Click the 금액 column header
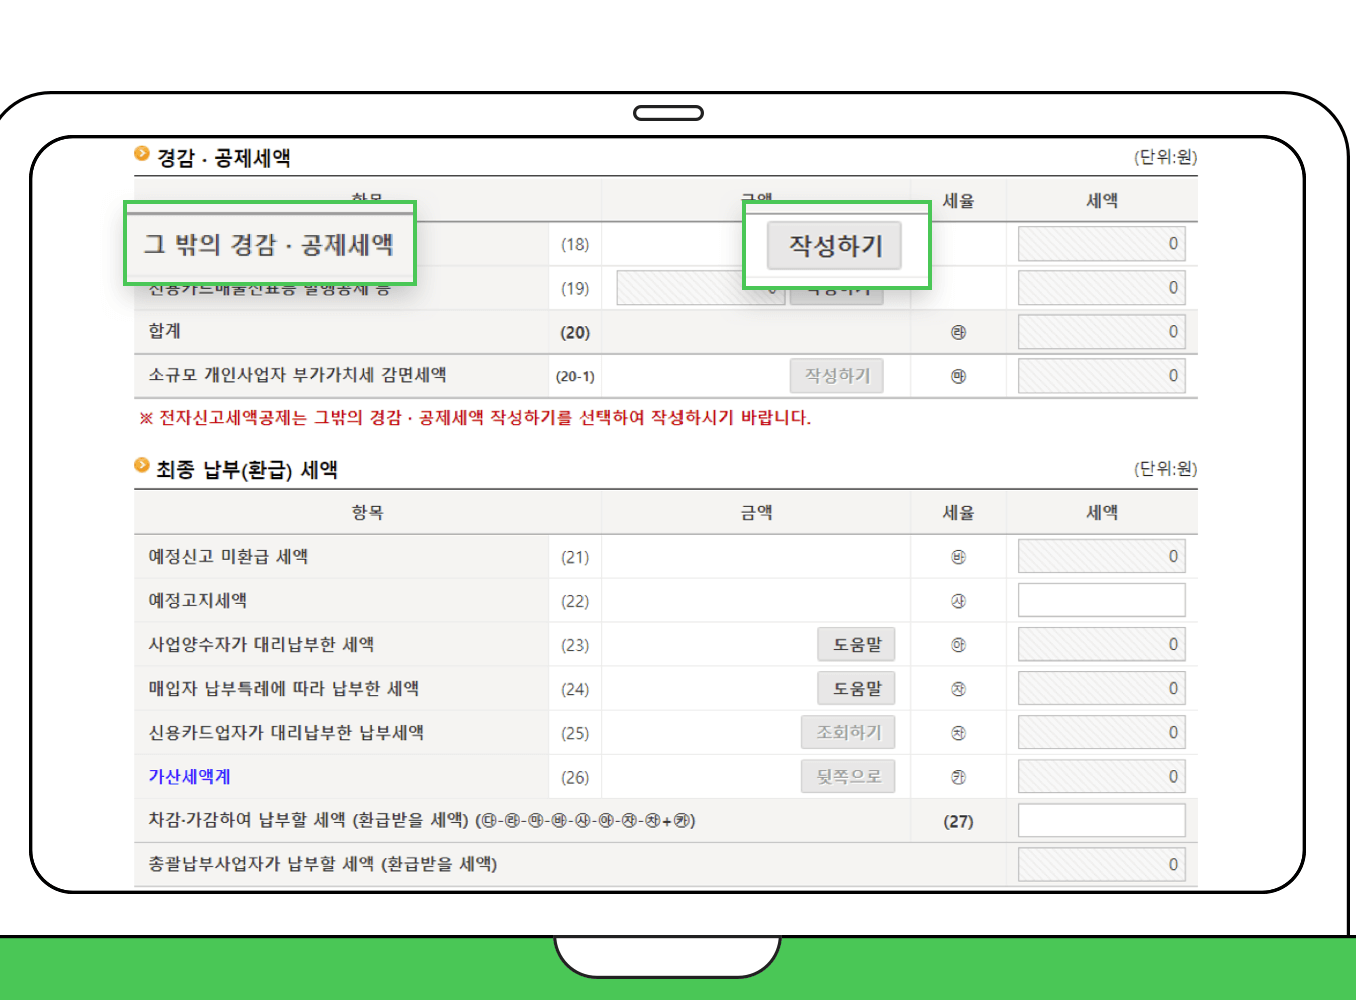Image resolution: width=1356 pixels, height=1000 pixels. [x=755, y=512]
